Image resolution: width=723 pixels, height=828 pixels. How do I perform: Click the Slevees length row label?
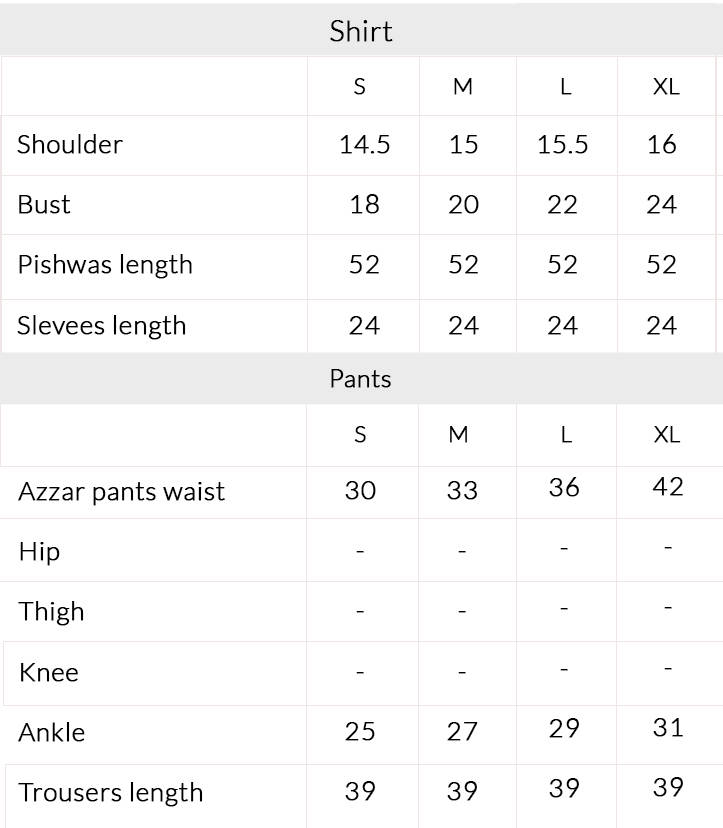tap(102, 326)
